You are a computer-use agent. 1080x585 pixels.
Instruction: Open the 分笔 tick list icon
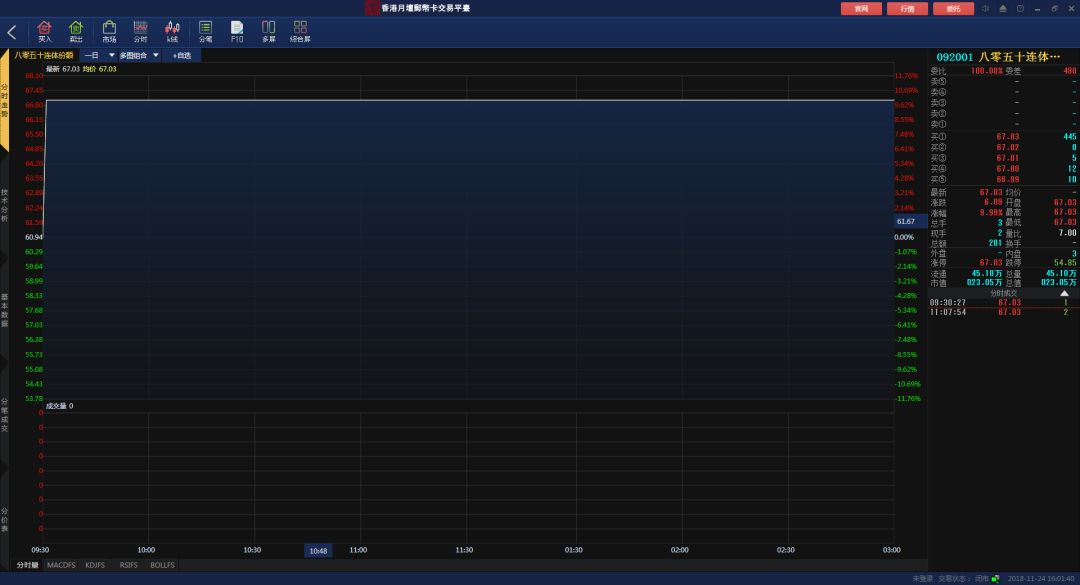click(205, 31)
